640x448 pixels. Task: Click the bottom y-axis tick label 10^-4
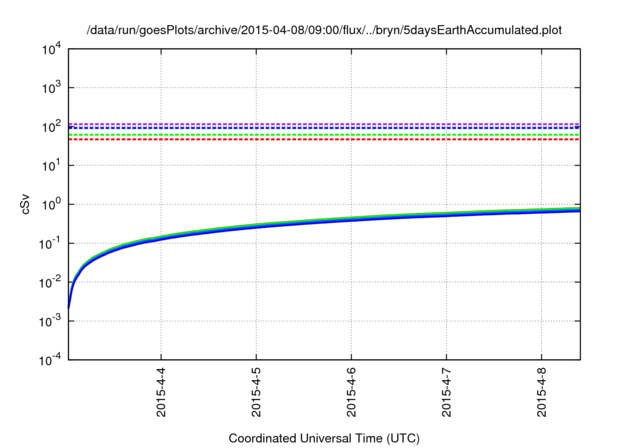[51, 360]
